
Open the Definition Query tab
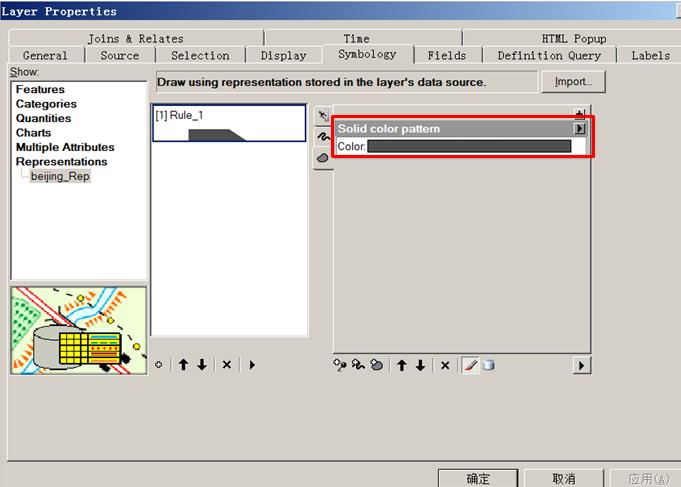pos(549,55)
